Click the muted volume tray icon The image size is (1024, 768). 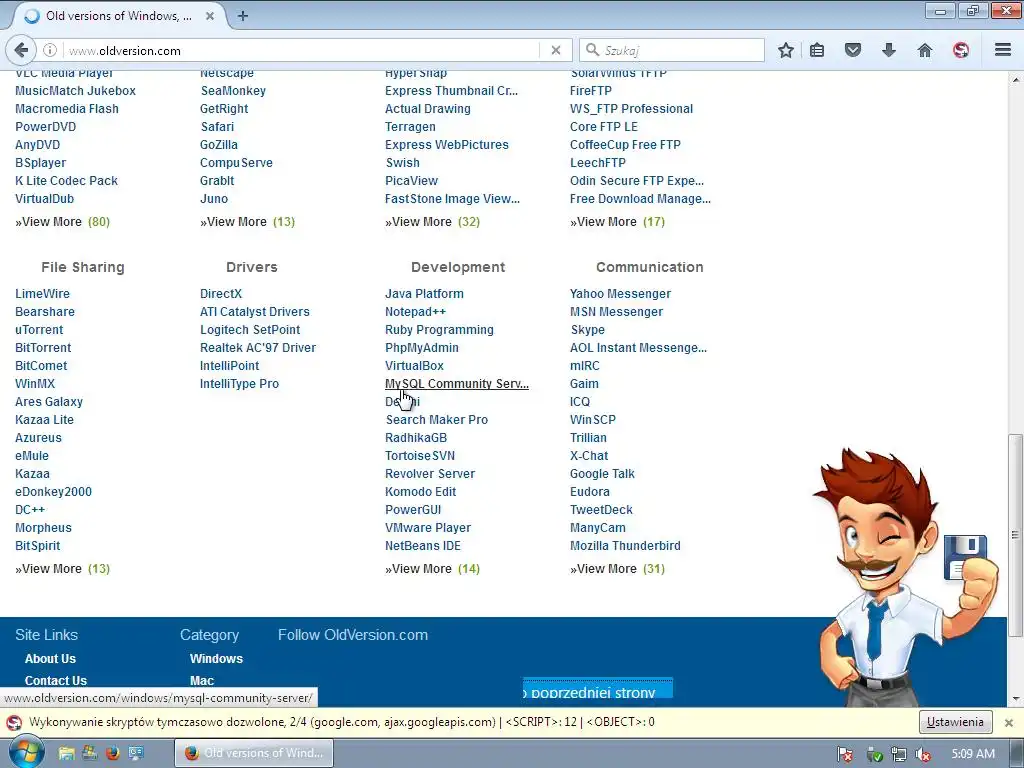tap(923, 754)
